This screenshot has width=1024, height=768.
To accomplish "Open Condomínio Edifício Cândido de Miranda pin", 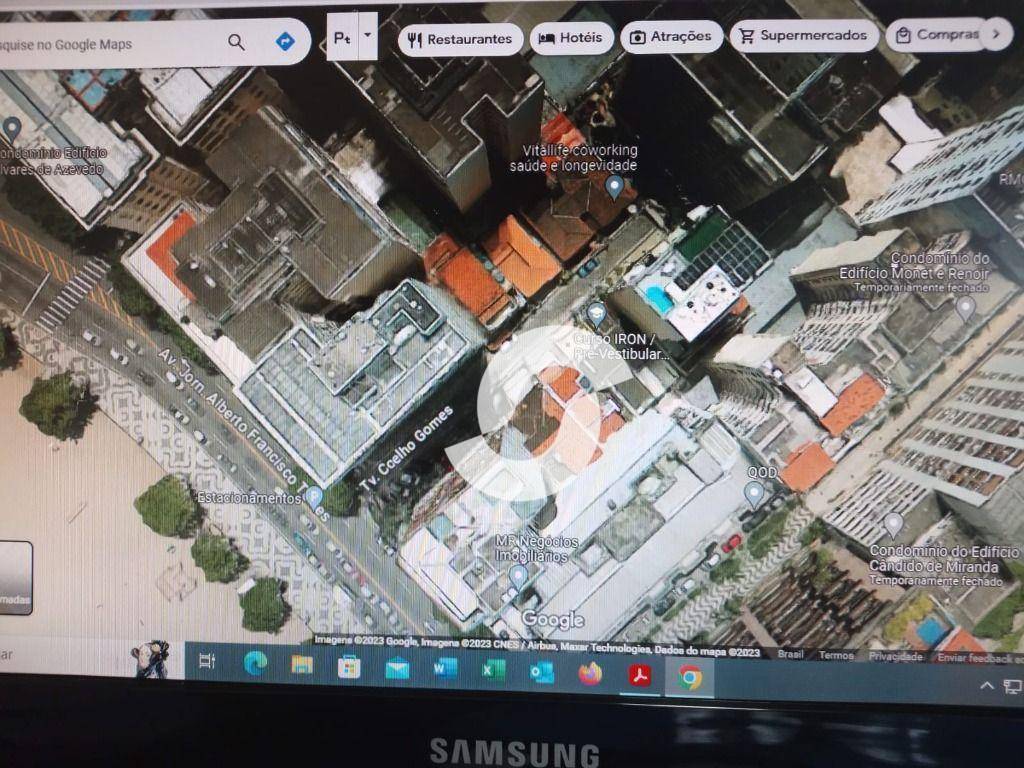I will 893,525.
